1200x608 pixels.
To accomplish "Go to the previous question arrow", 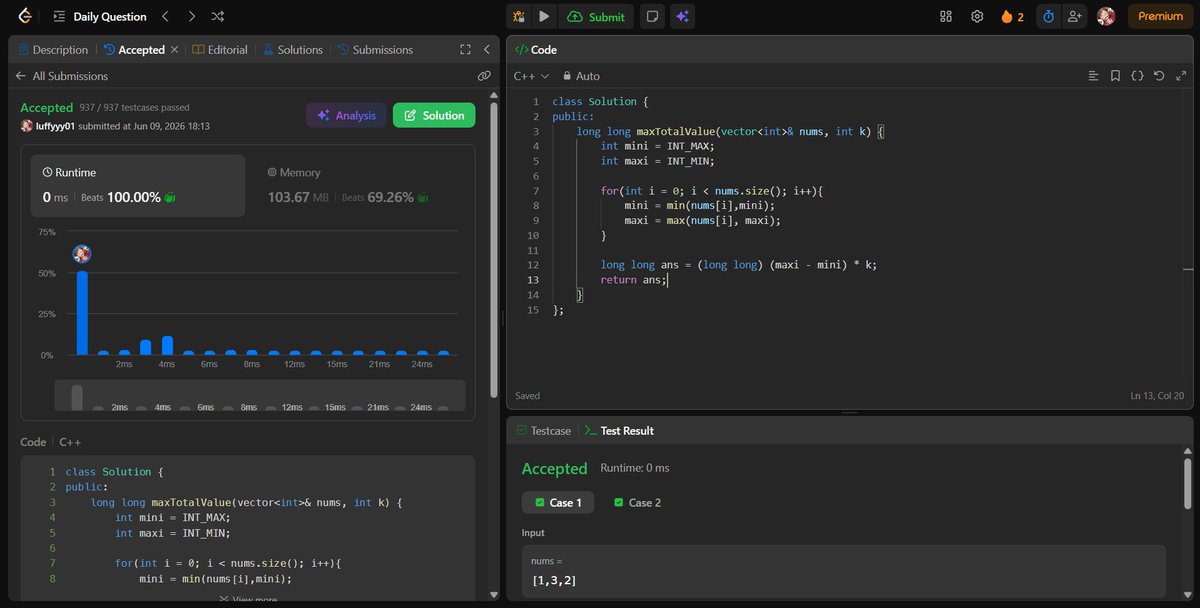I will 166,16.
